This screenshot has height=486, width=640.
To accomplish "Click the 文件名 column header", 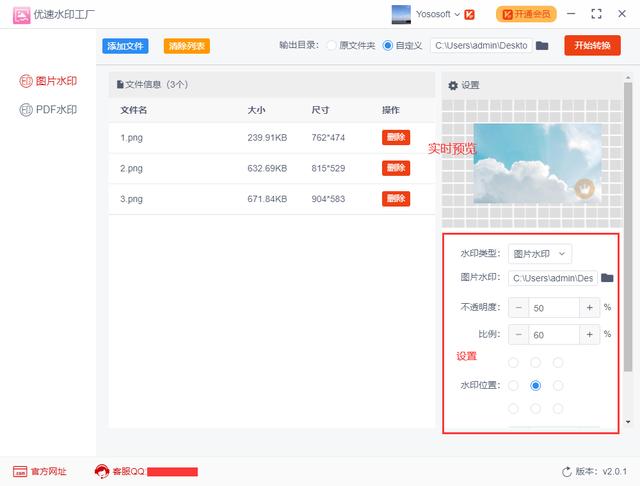I will tap(133, 110).
